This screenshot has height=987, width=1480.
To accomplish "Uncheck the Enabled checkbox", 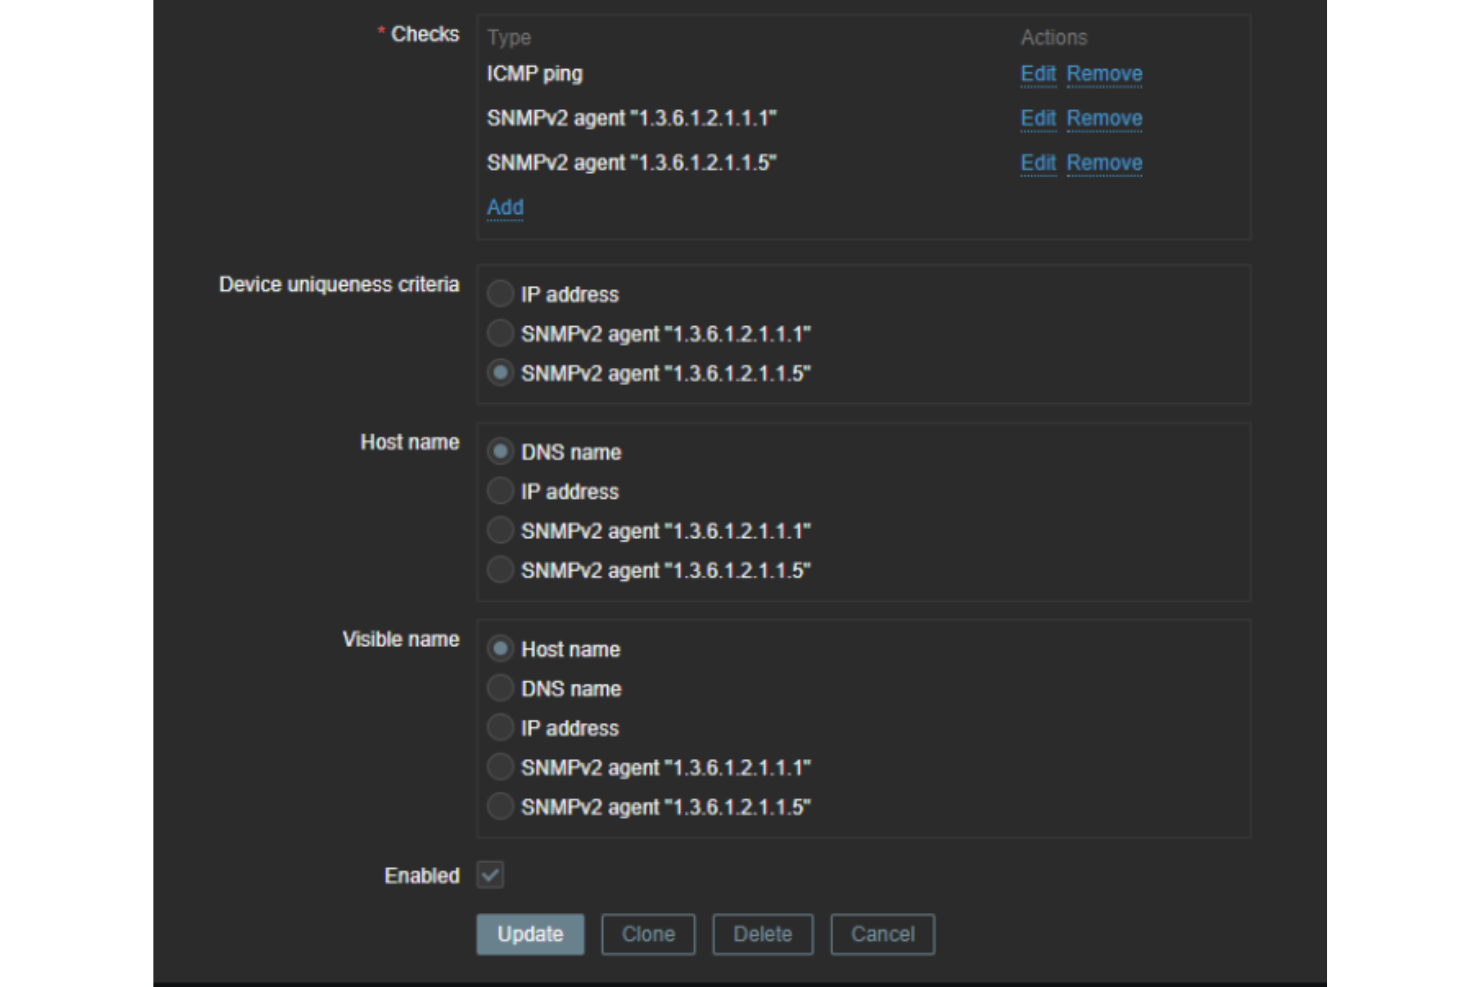I will pyautogui.click(x=492, y=874).
